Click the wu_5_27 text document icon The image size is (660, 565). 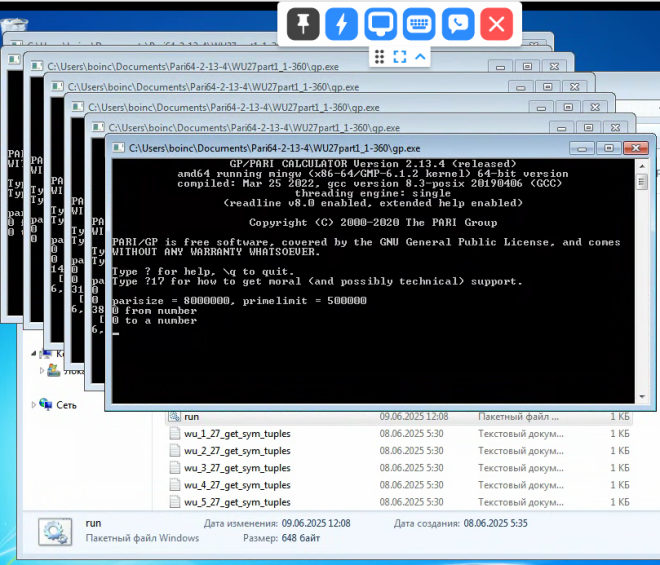(x=174, y=503)
